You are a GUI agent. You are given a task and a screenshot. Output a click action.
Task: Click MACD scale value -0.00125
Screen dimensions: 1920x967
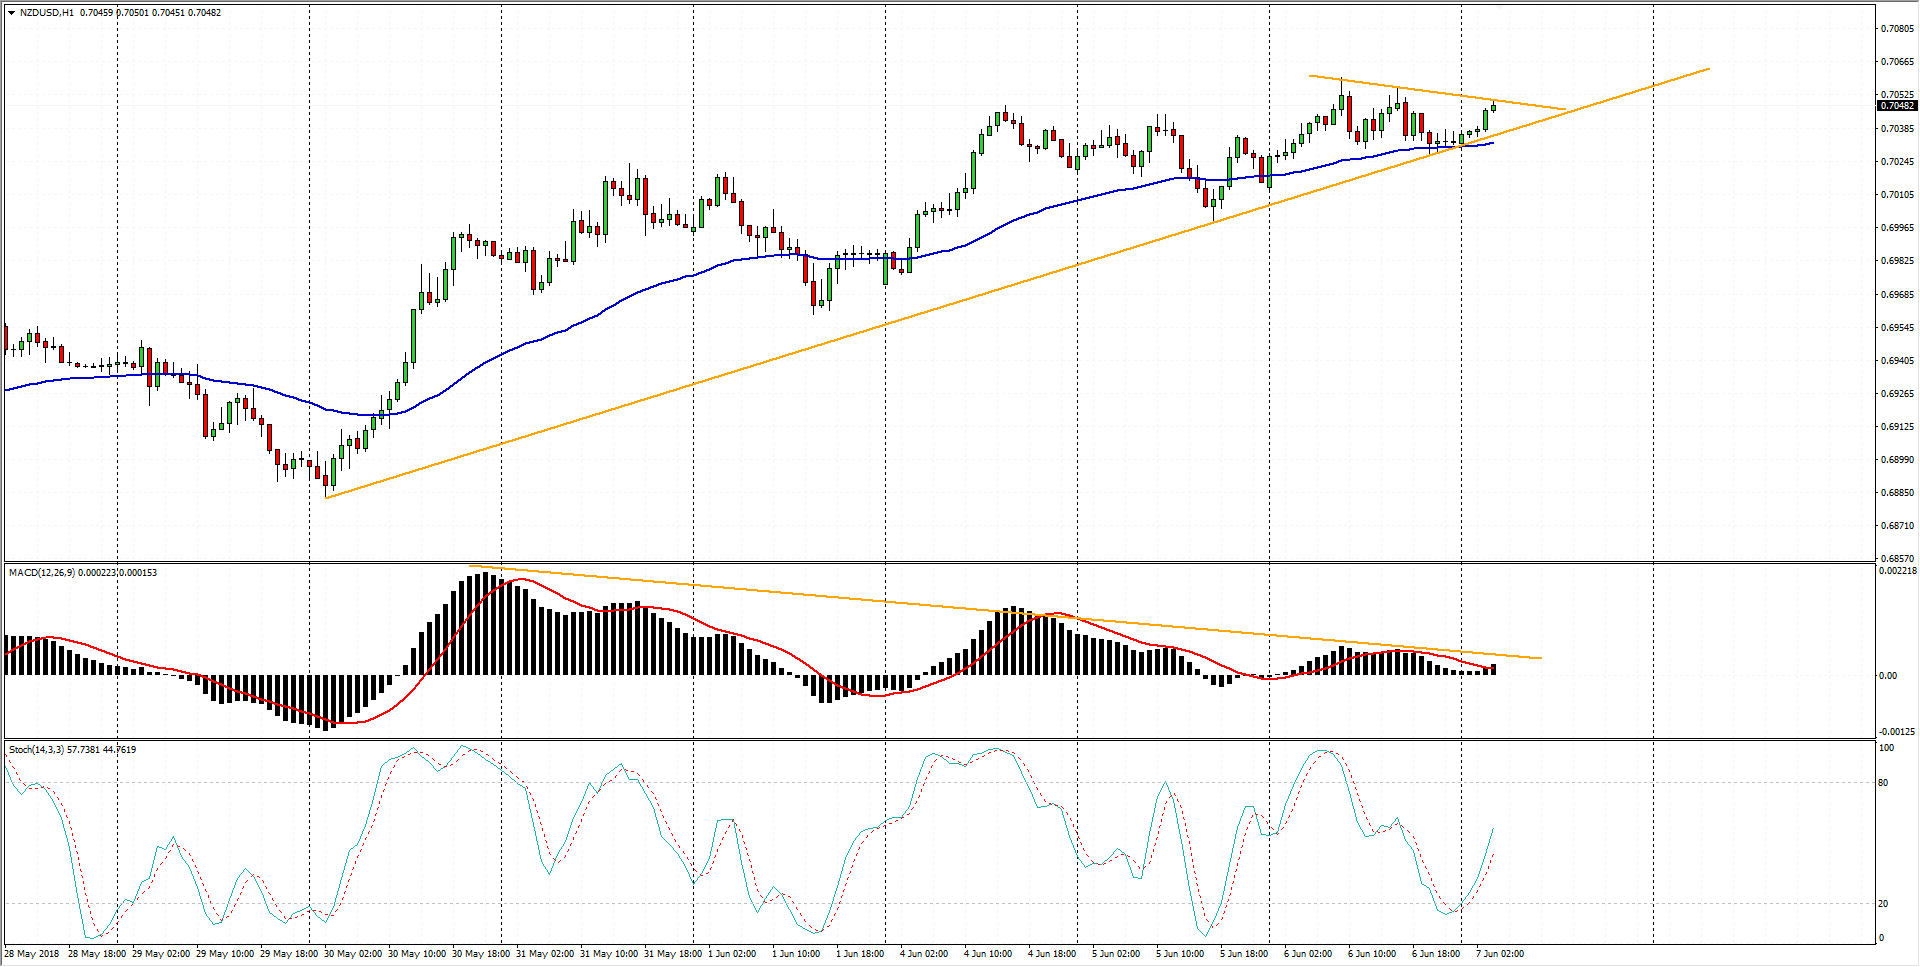coord(1897,731)
